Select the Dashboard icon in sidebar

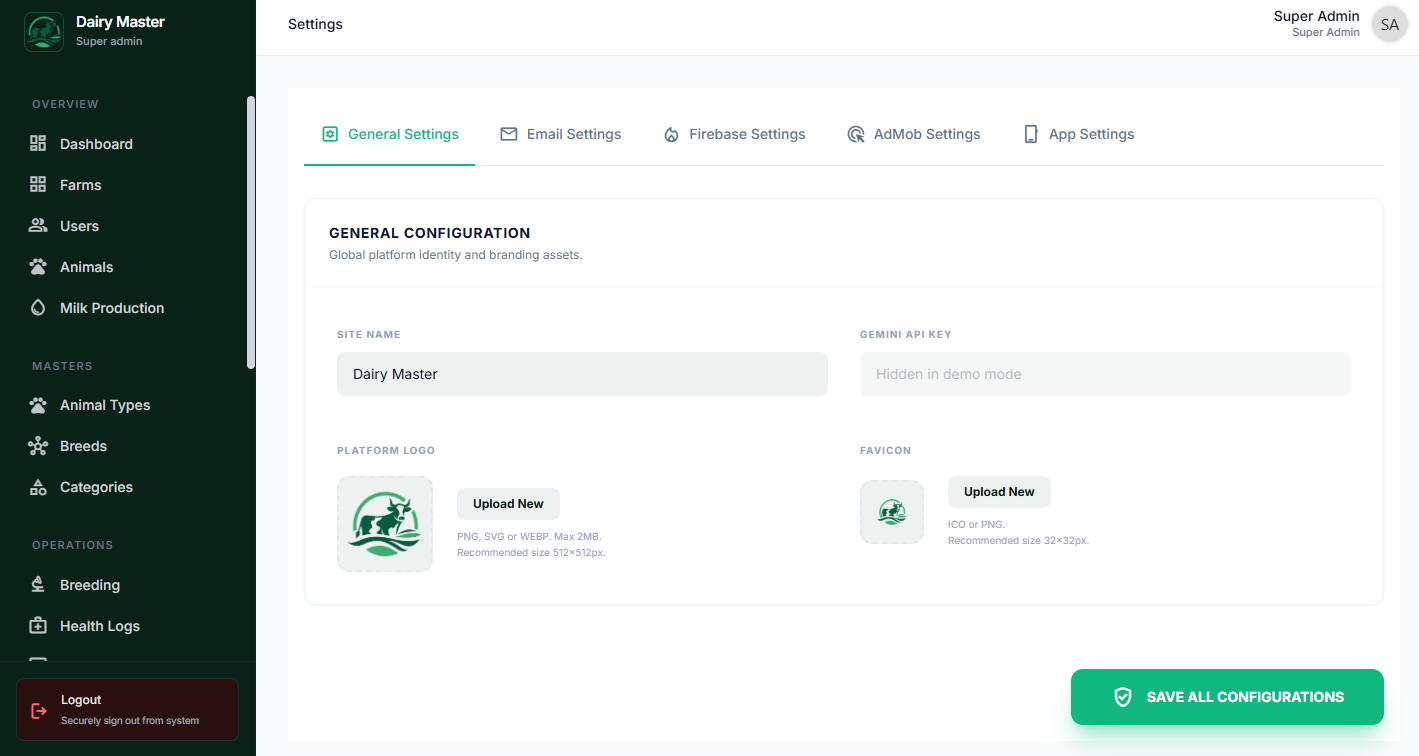38,143
